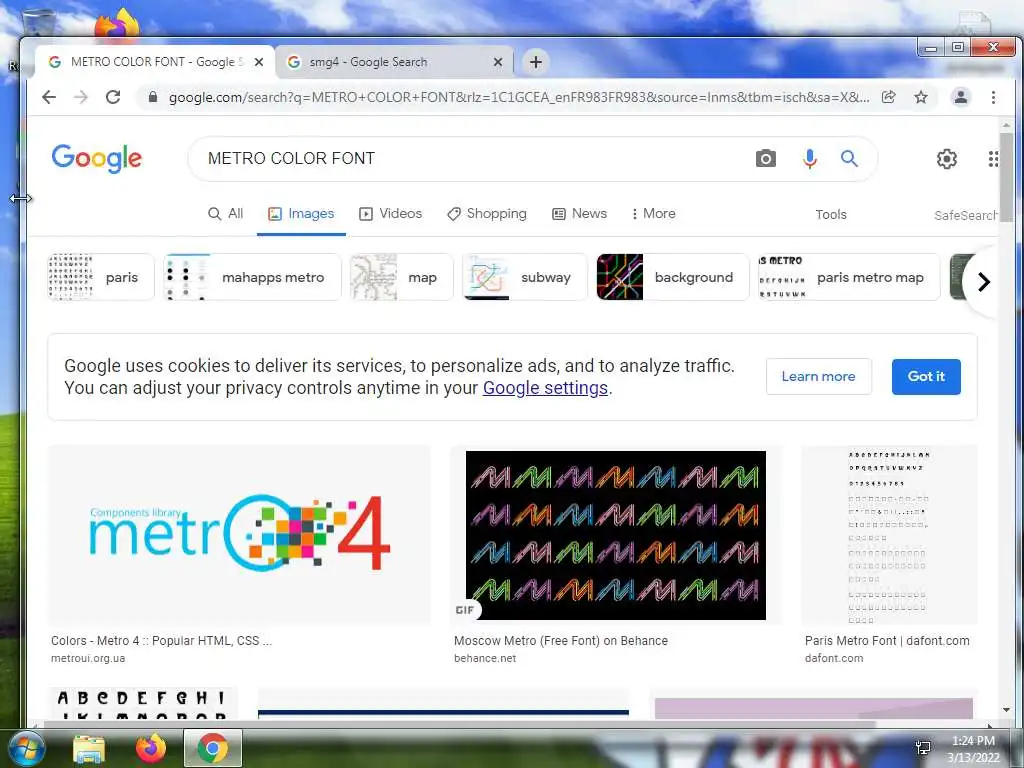Viewport: 1024px width, 768px height.
Task: Filter images by paris metro map chip
Action: pyautogui.click(x=848, y=277)
